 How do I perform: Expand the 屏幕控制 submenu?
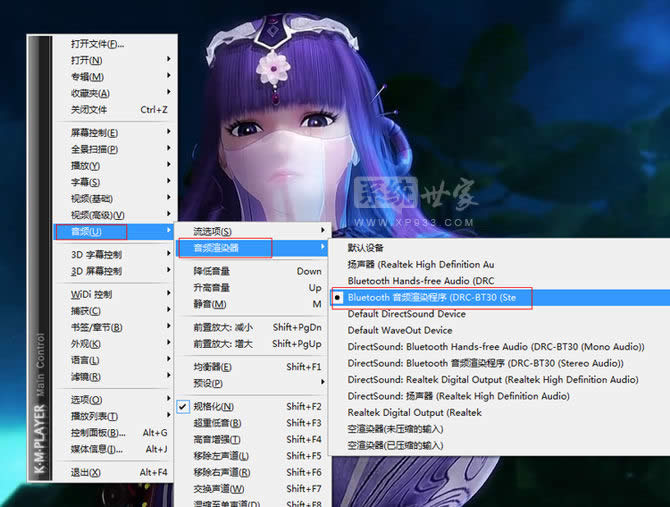point(95,133)
